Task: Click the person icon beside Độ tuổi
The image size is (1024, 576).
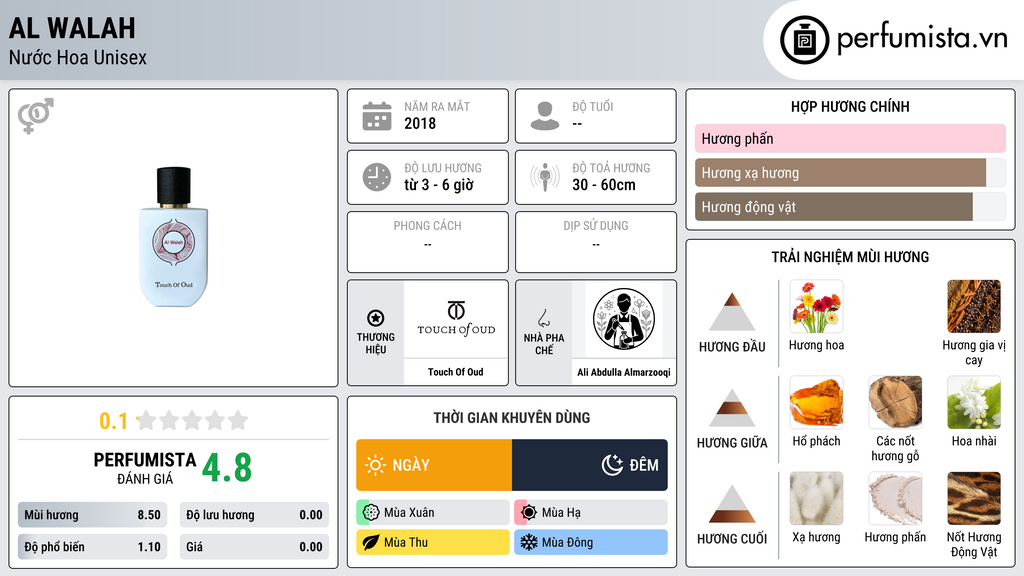Action: [545, 116]
